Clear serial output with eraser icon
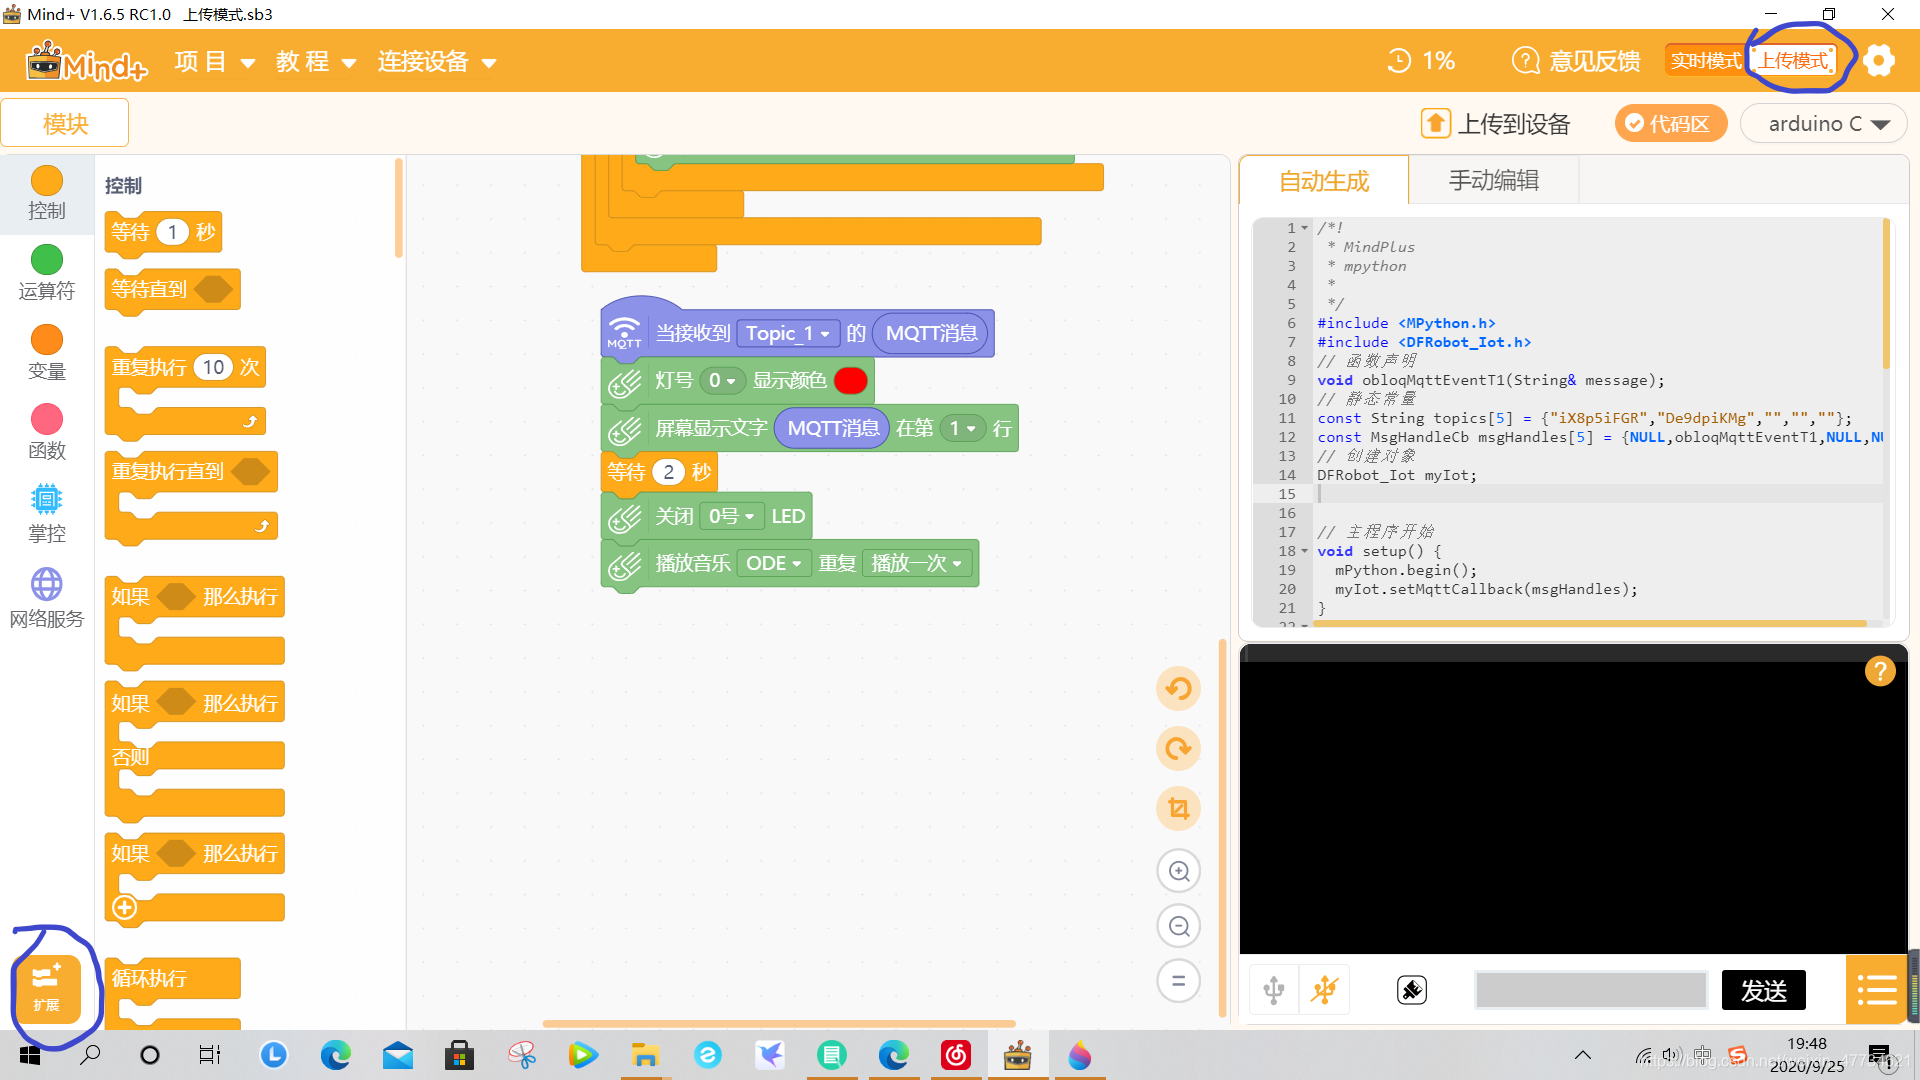The height and width of the screenshot is (1080, 1920). point(1412,990)
